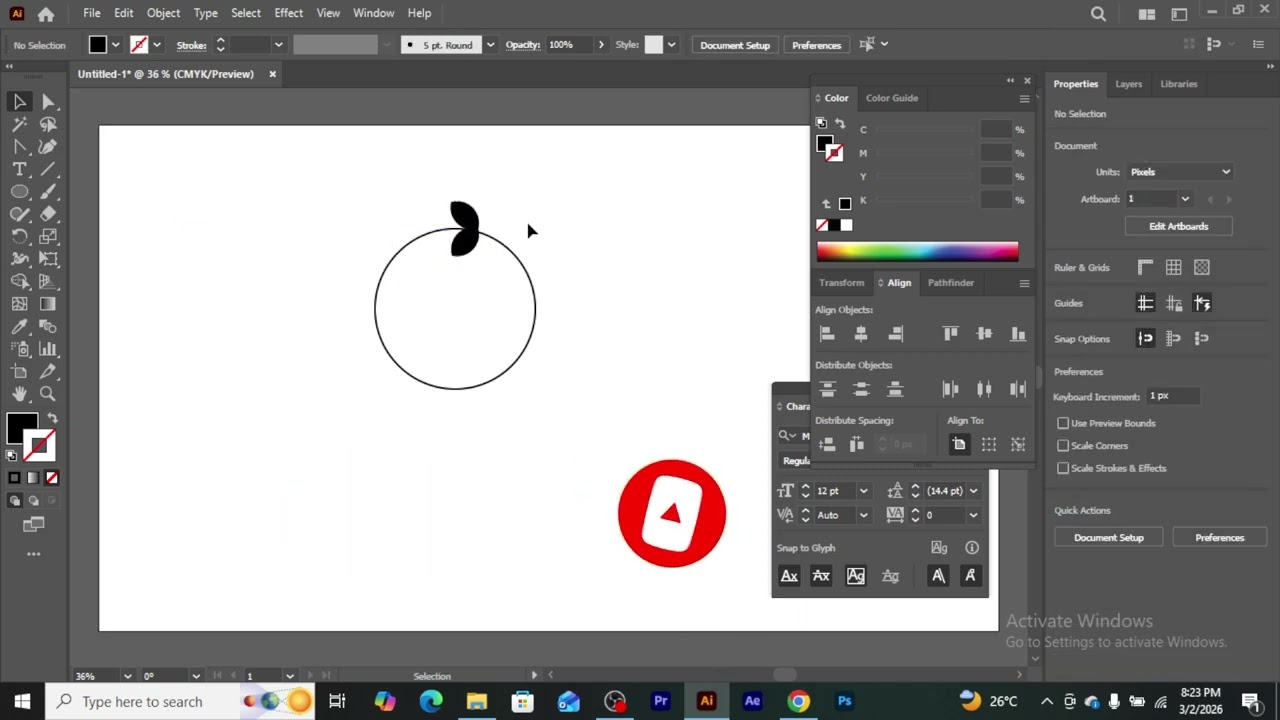1280x720 pixels.
Task: Open the File menu
Action: coord(92,13)
